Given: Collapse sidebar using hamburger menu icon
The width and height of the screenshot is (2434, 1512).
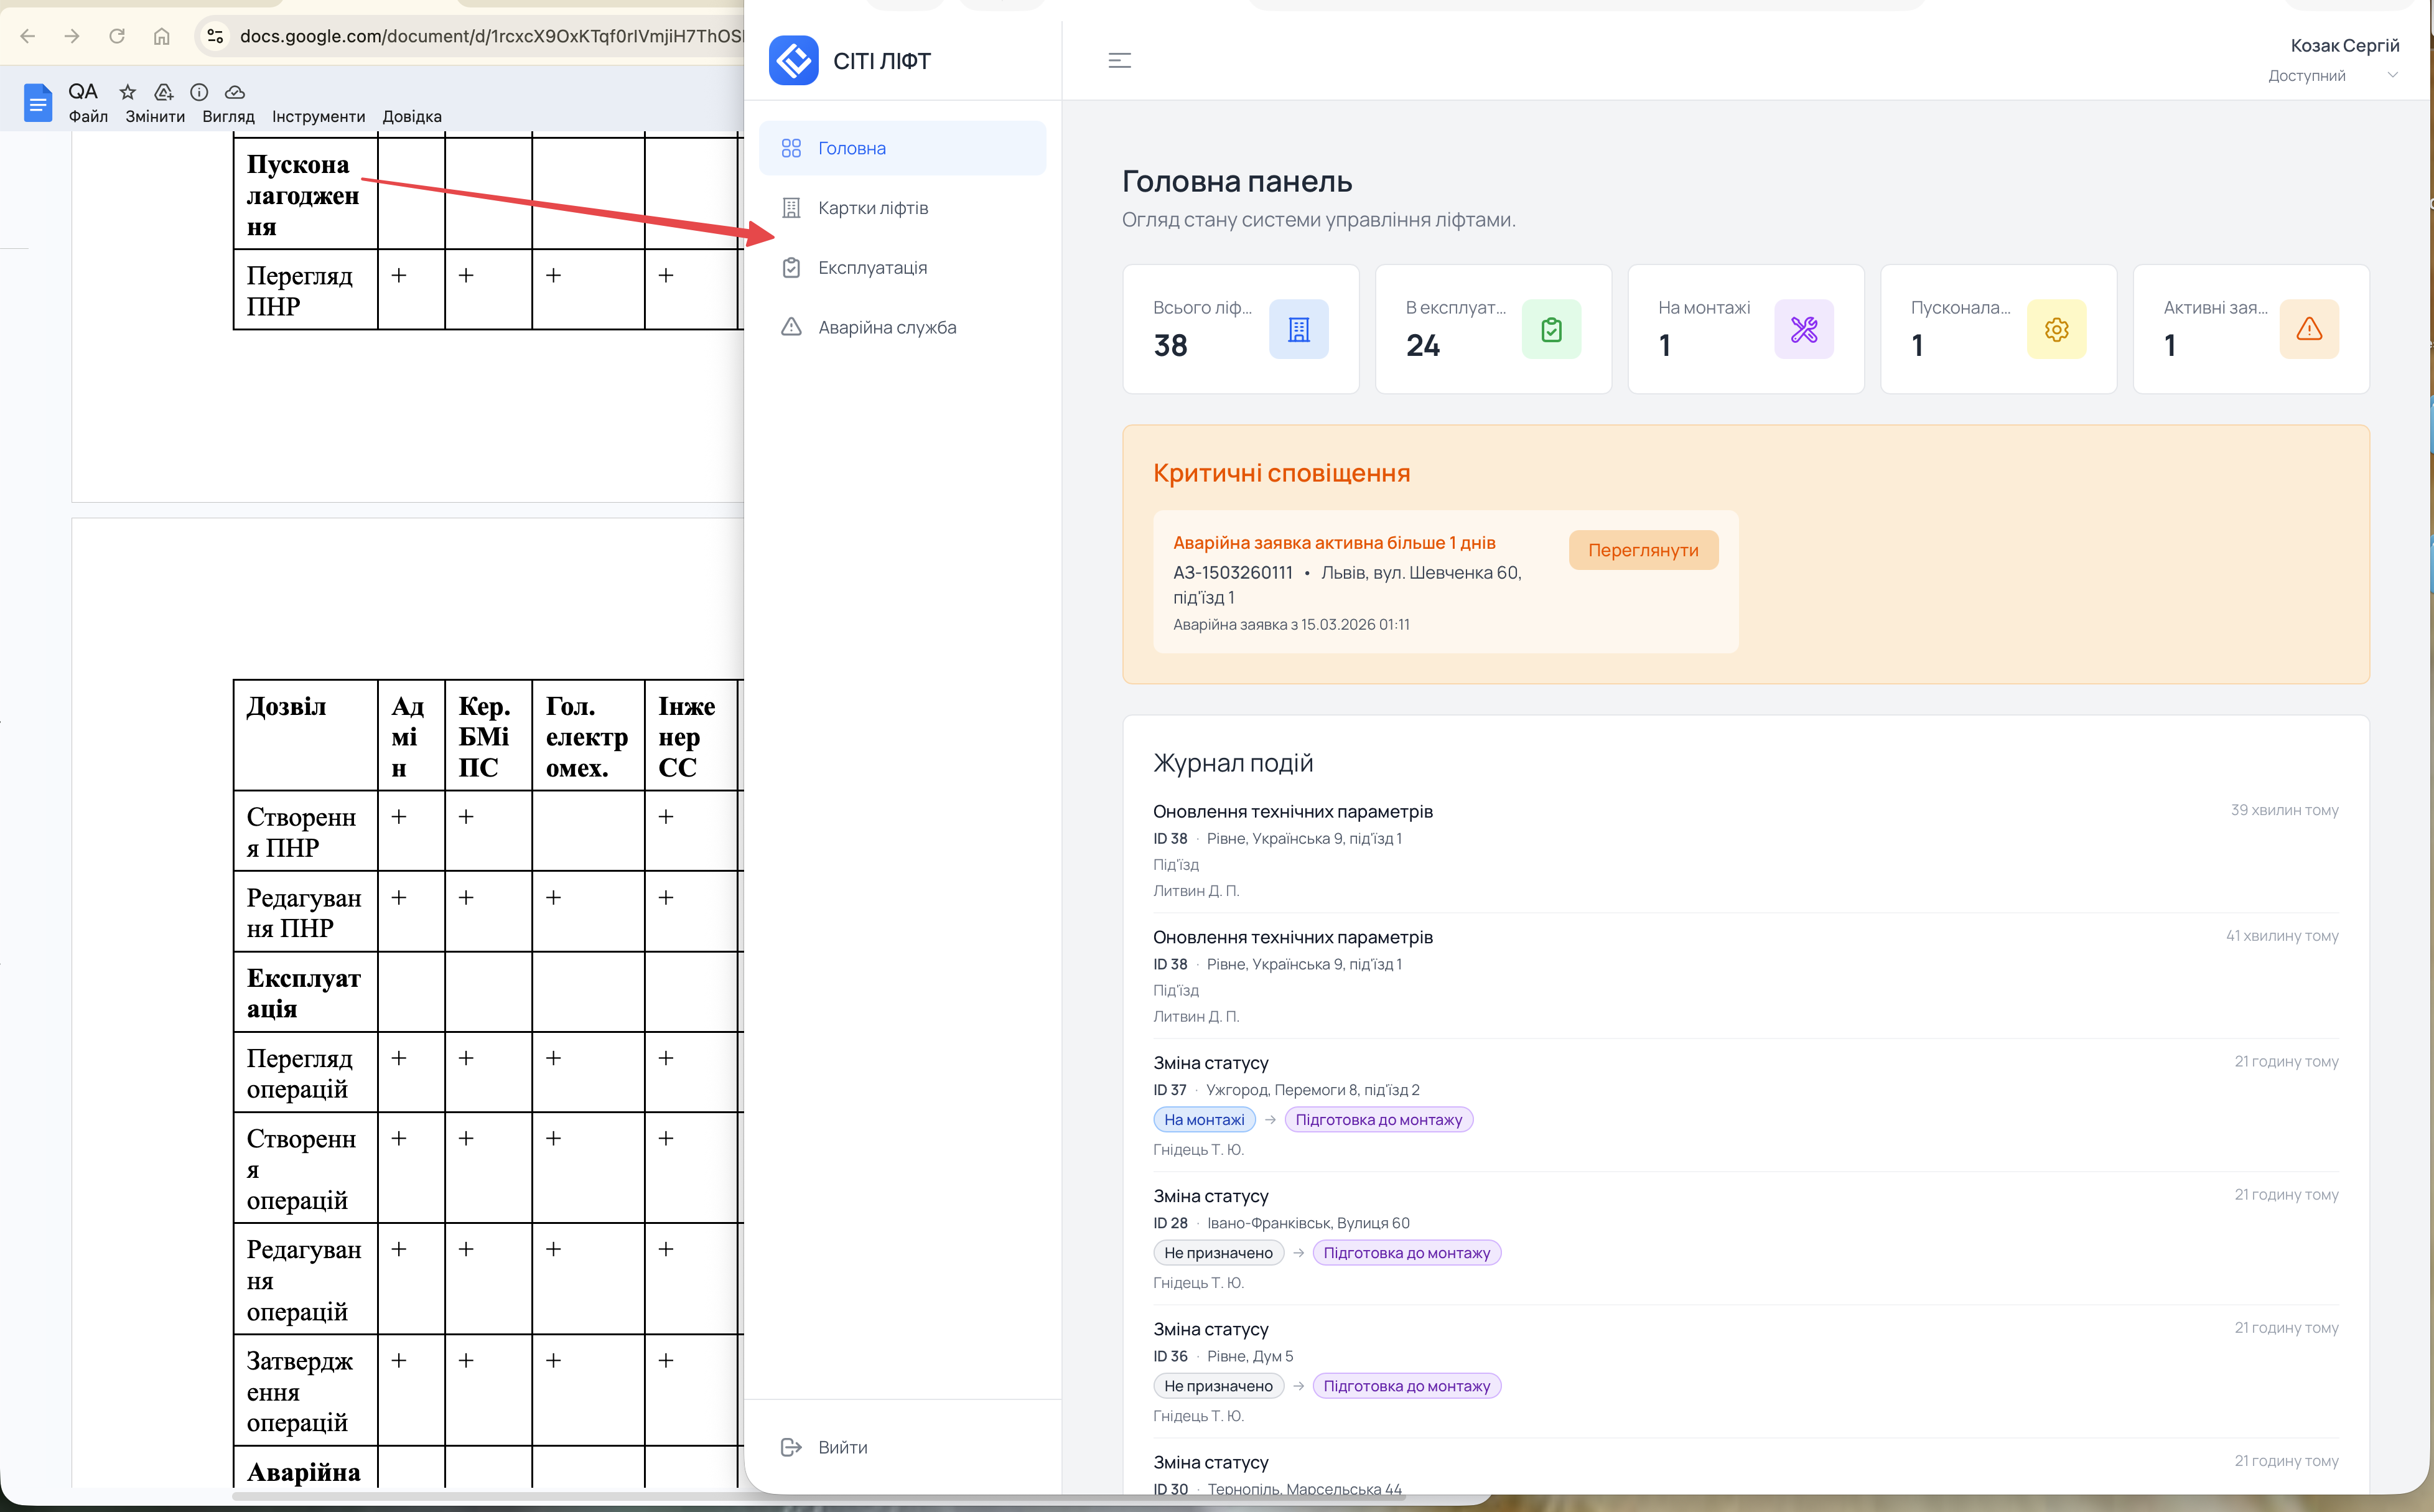Looking at the screenshot, I should point(1119,61).
